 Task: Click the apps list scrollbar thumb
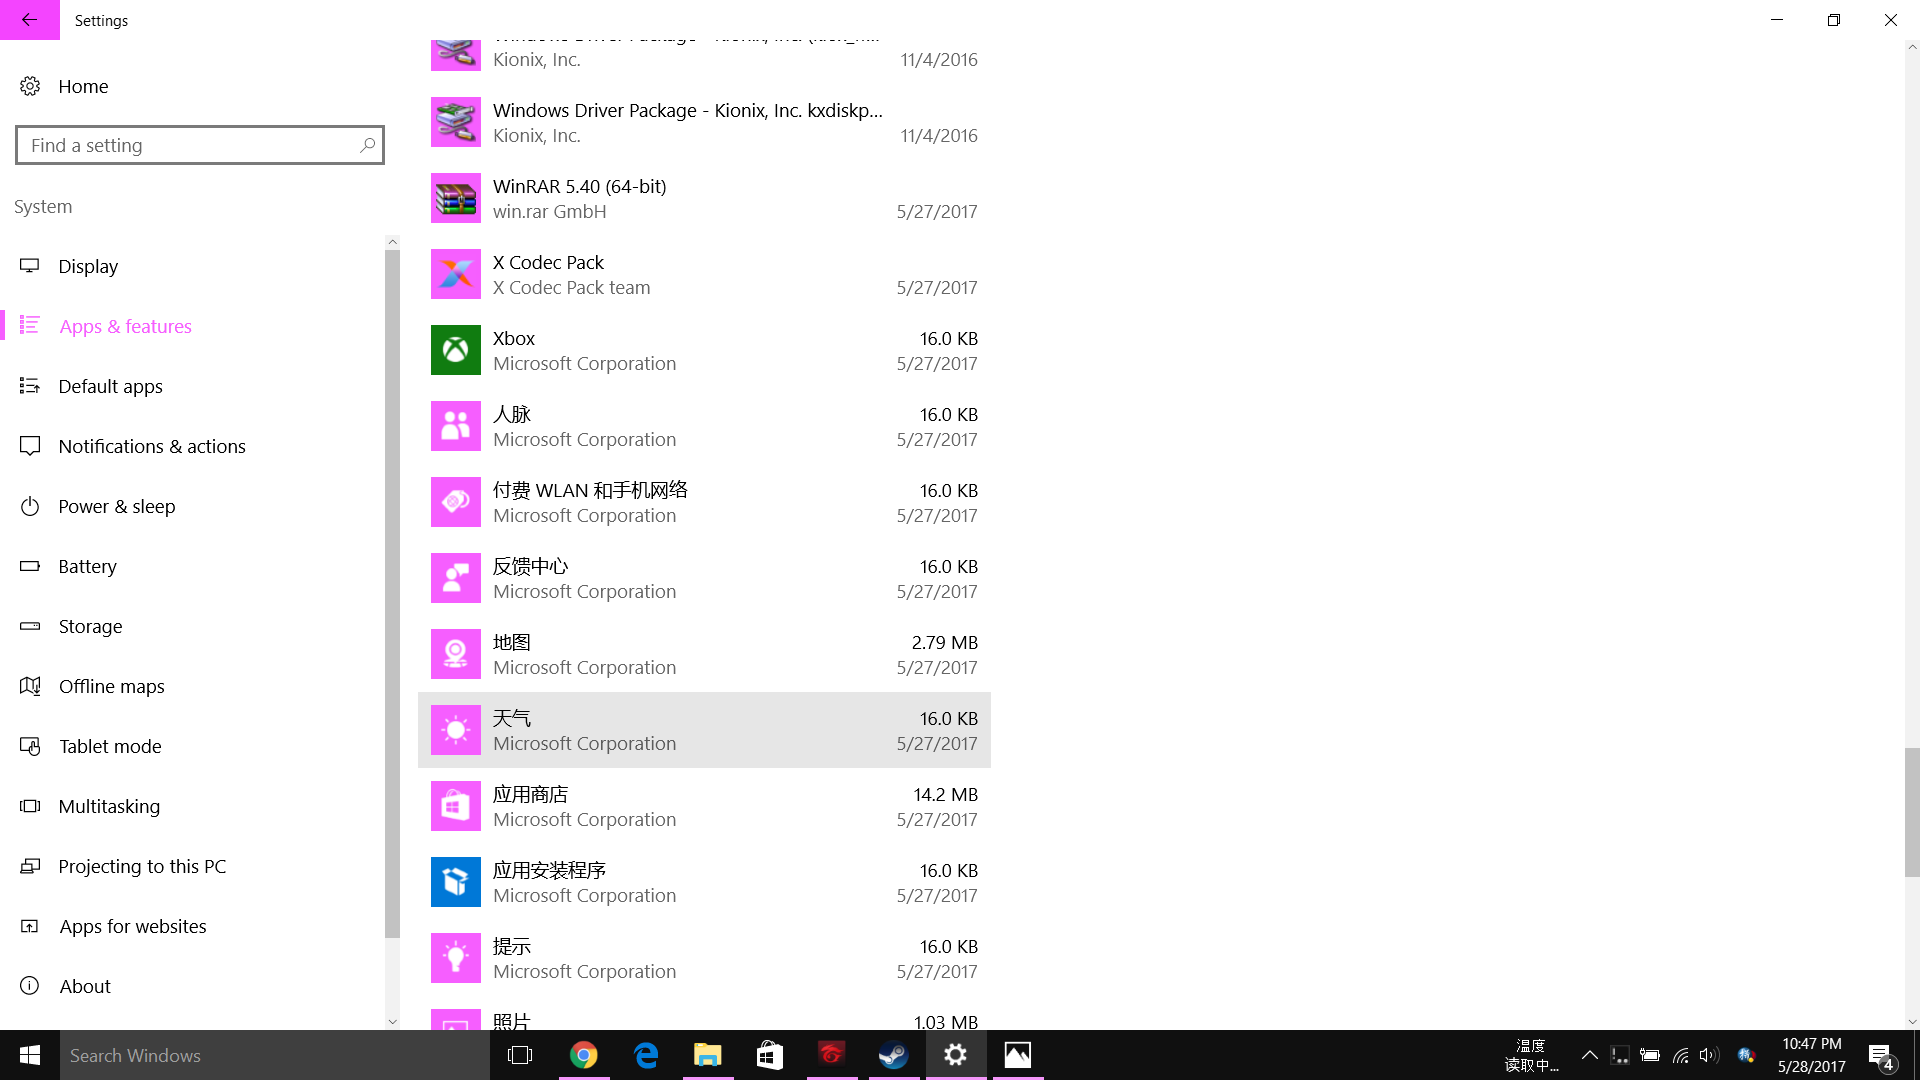(x=1912, y=812)
